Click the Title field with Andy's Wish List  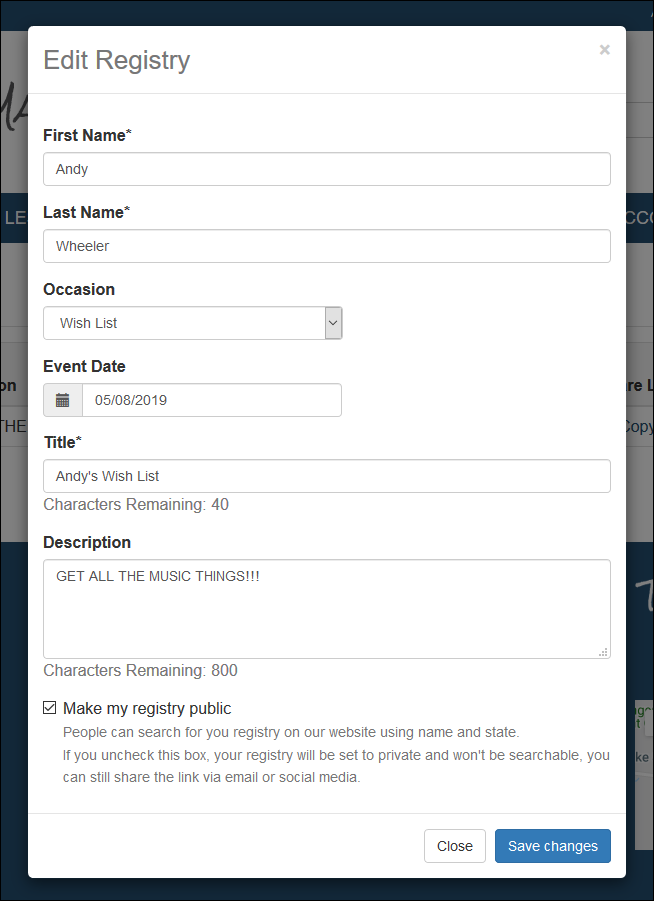pyautogui.click(x=327, y=476)
